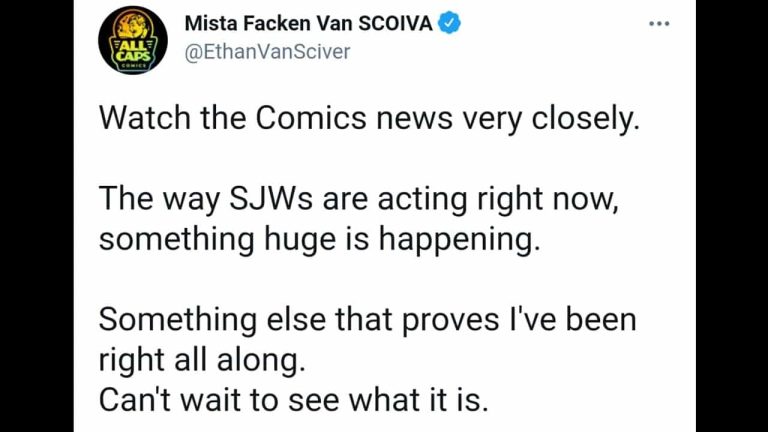Click the line "The way SJWs are acting right now,"

coord(359,199)
